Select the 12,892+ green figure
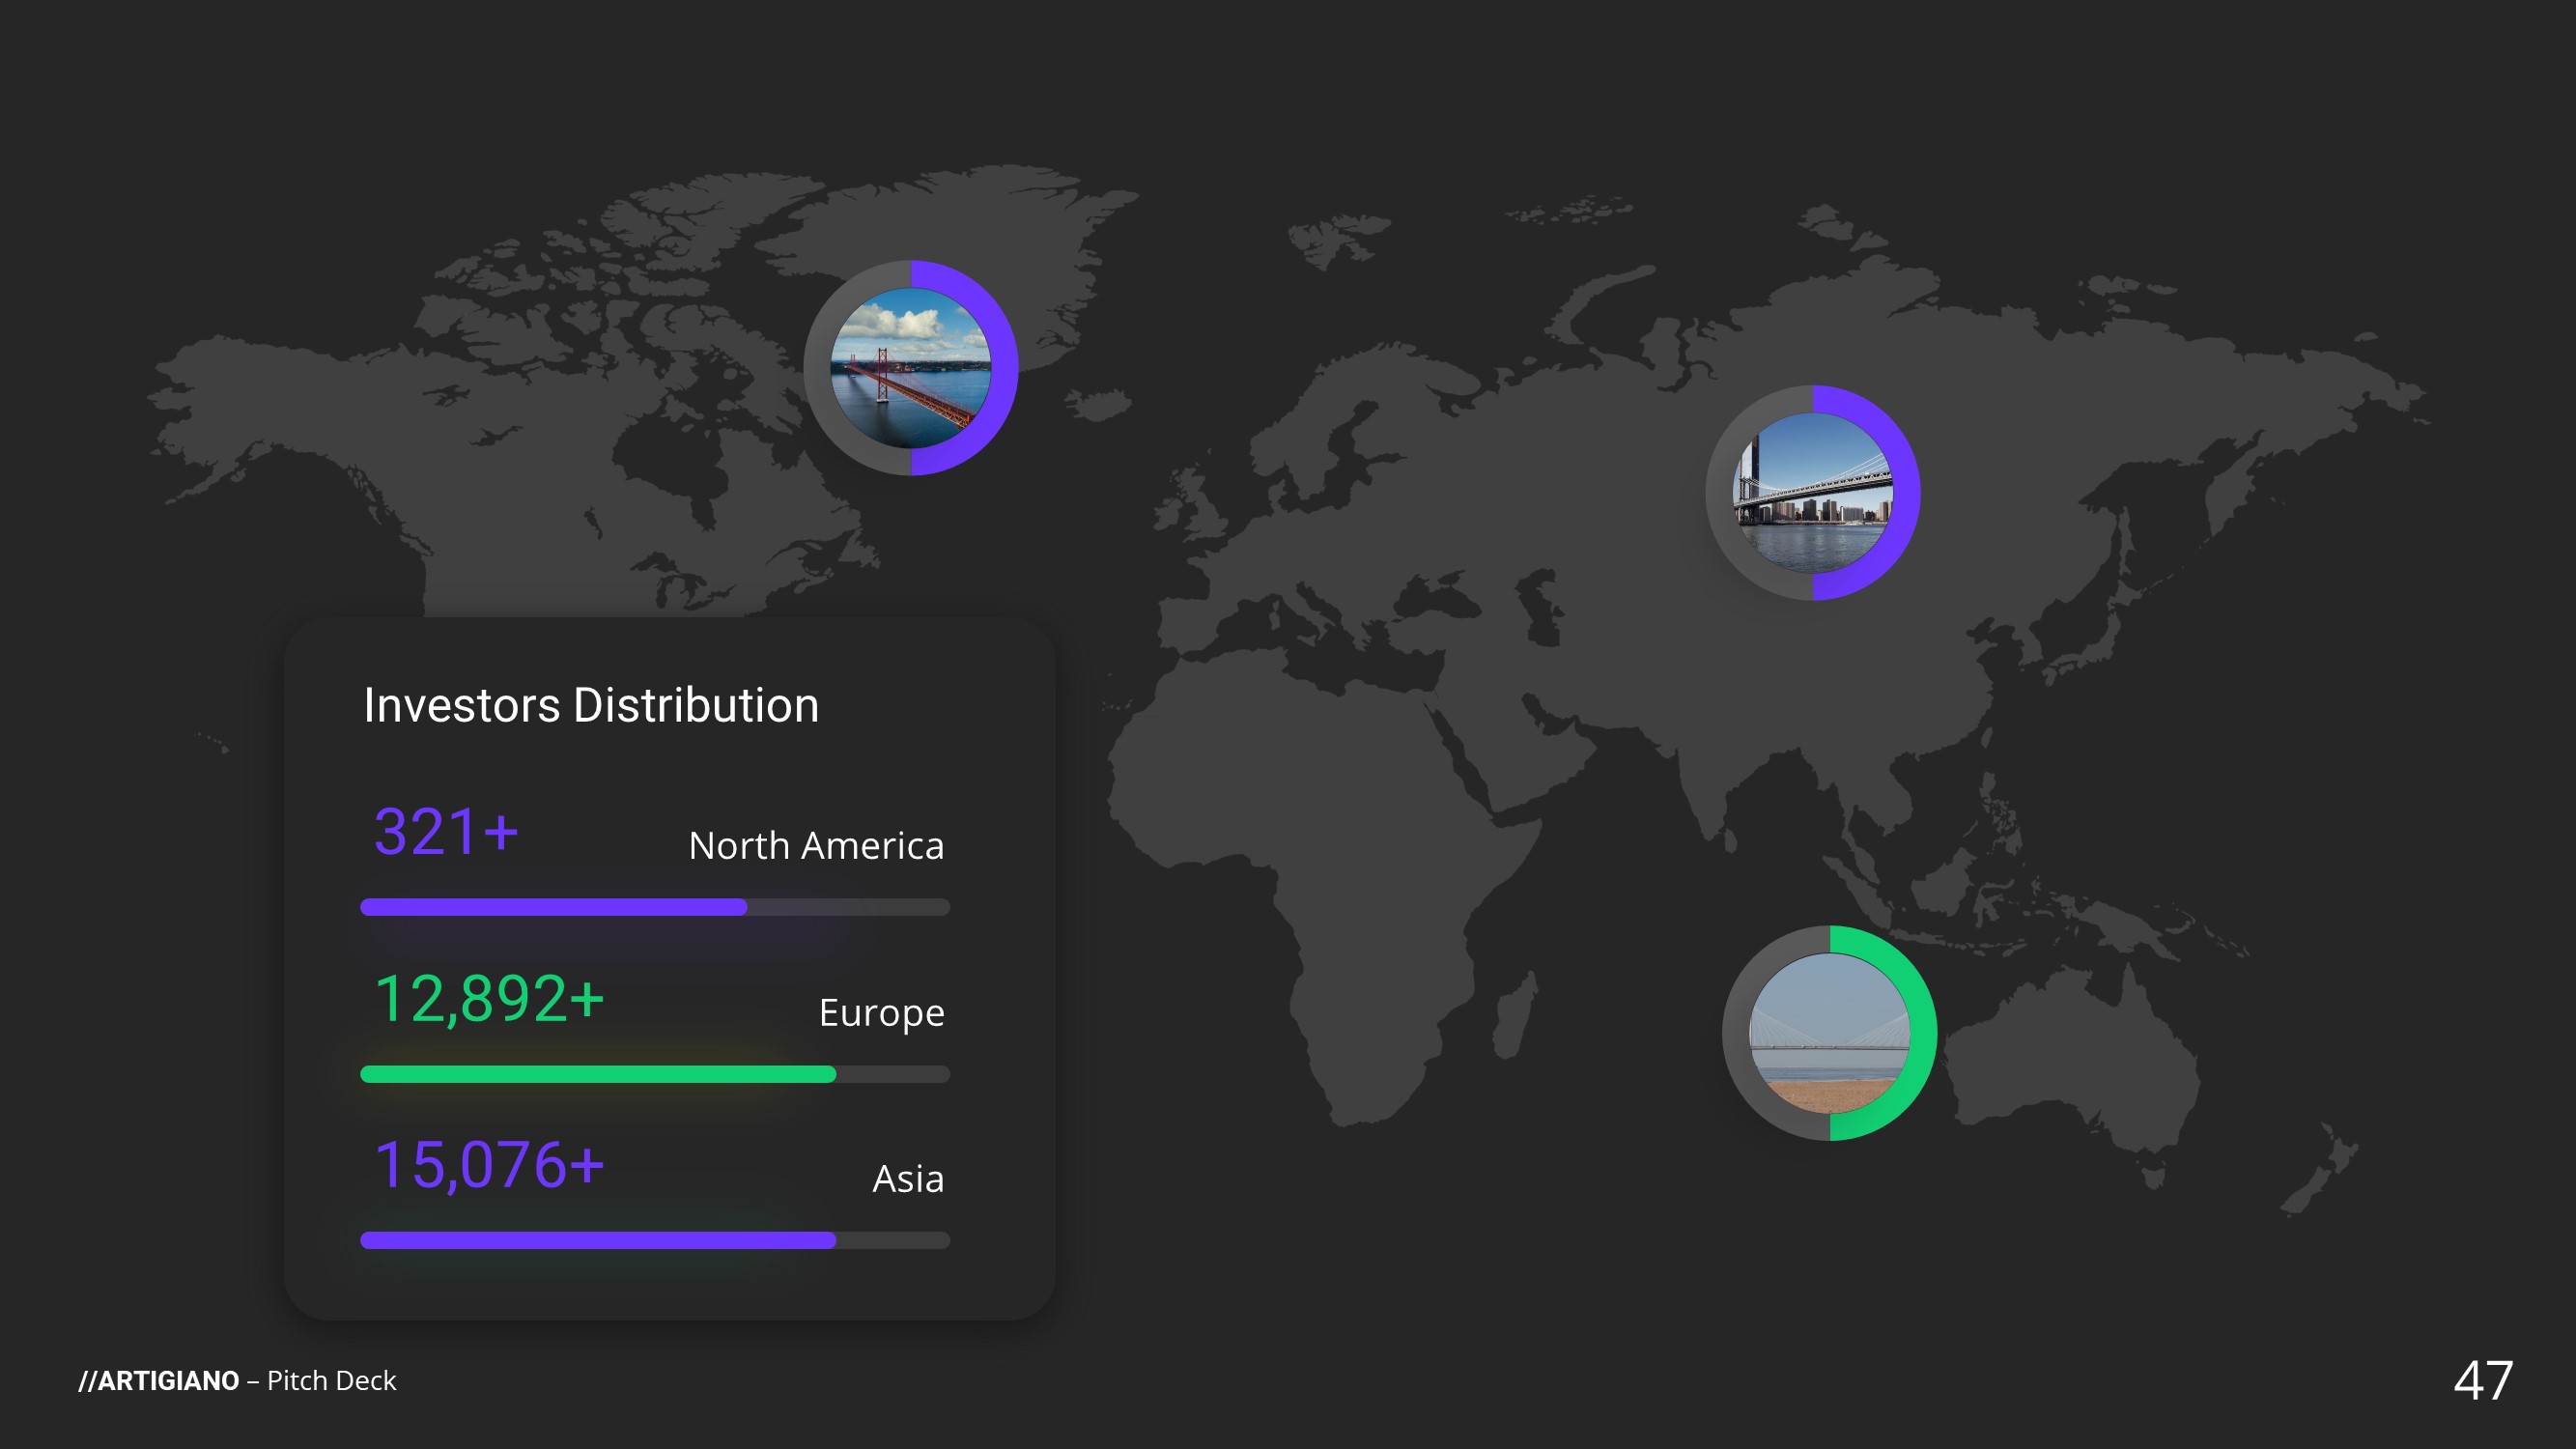Screen dimensions: 2576x1449 point(489,998)
